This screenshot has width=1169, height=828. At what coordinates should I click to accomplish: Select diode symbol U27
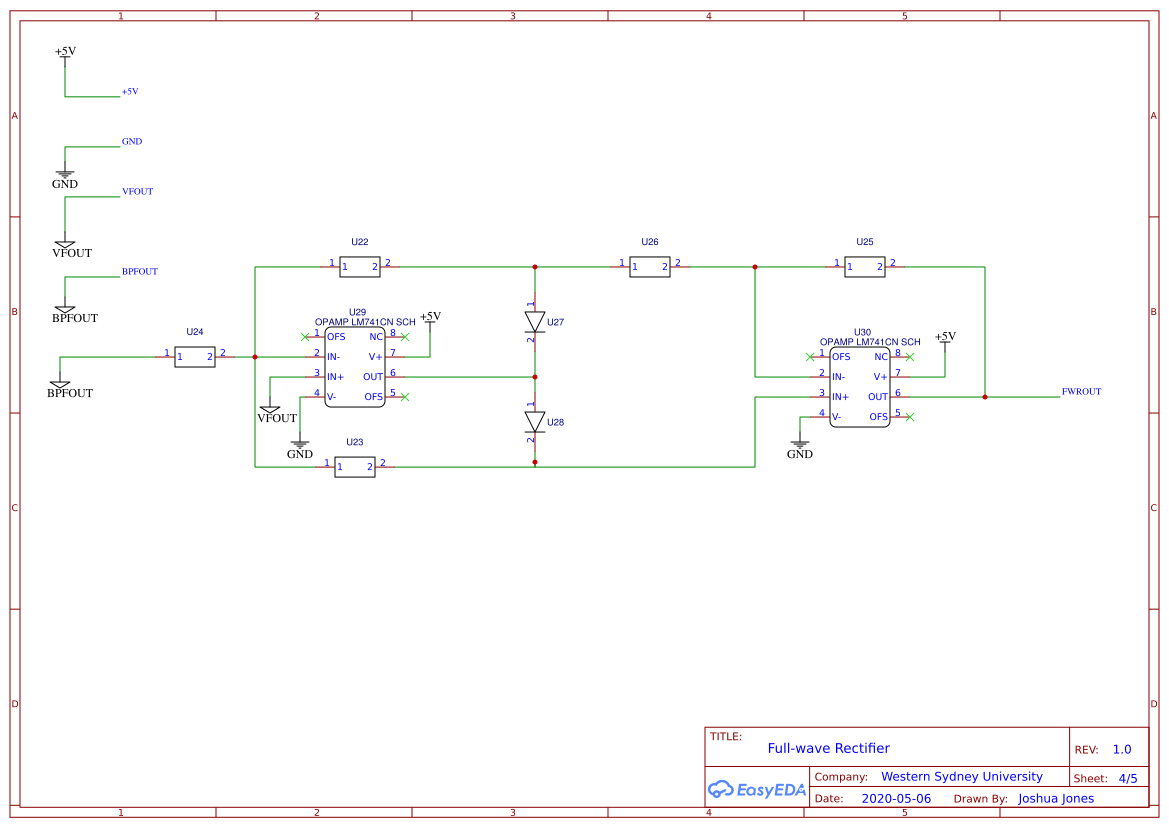535,322
